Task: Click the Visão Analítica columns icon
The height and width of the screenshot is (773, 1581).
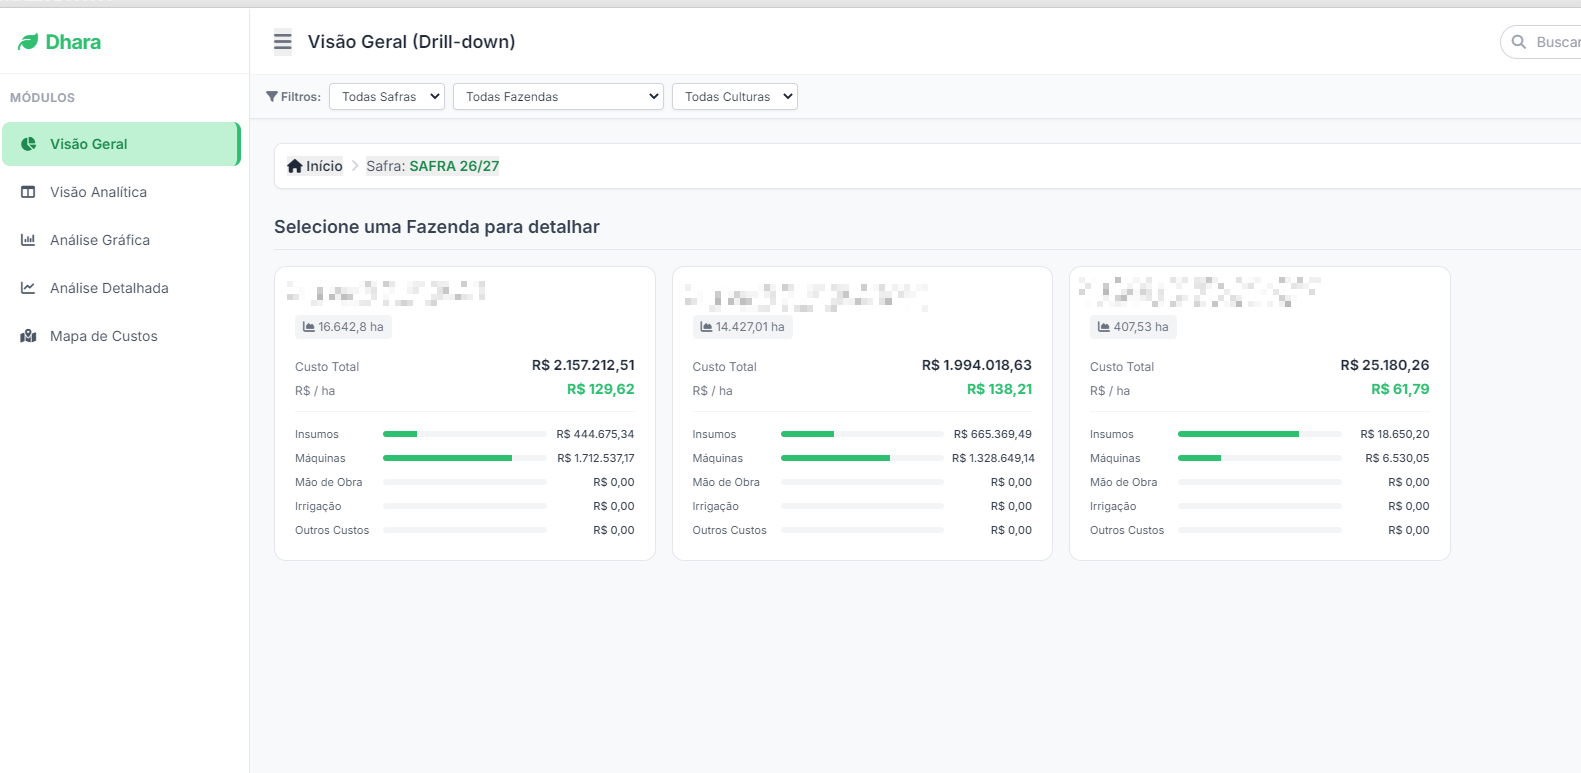Action: [x=28, y=192]
